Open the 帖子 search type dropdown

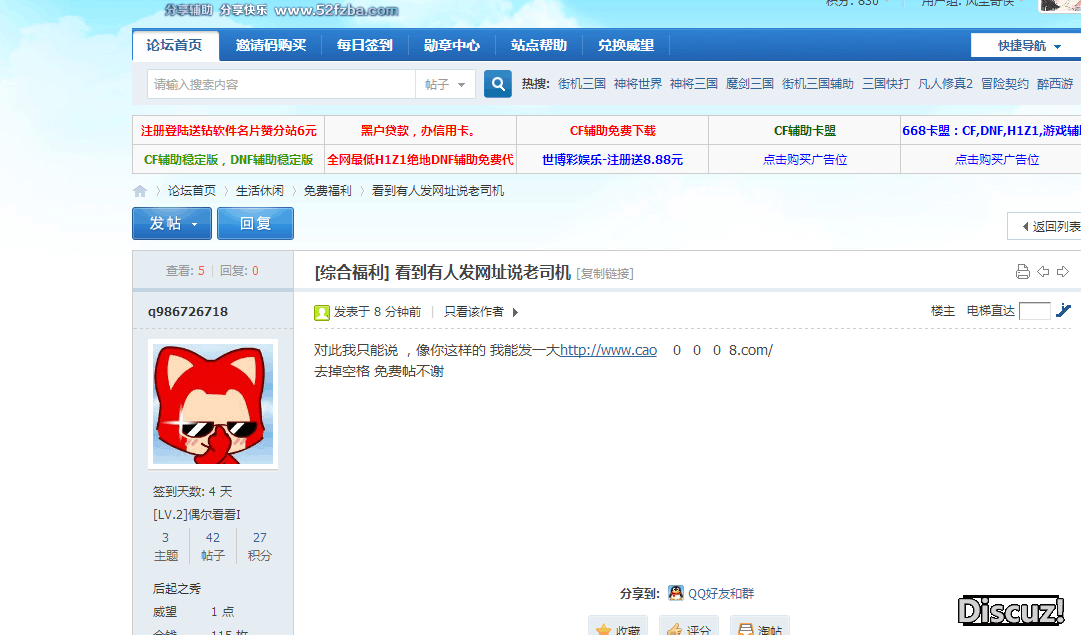click(445, 84)
